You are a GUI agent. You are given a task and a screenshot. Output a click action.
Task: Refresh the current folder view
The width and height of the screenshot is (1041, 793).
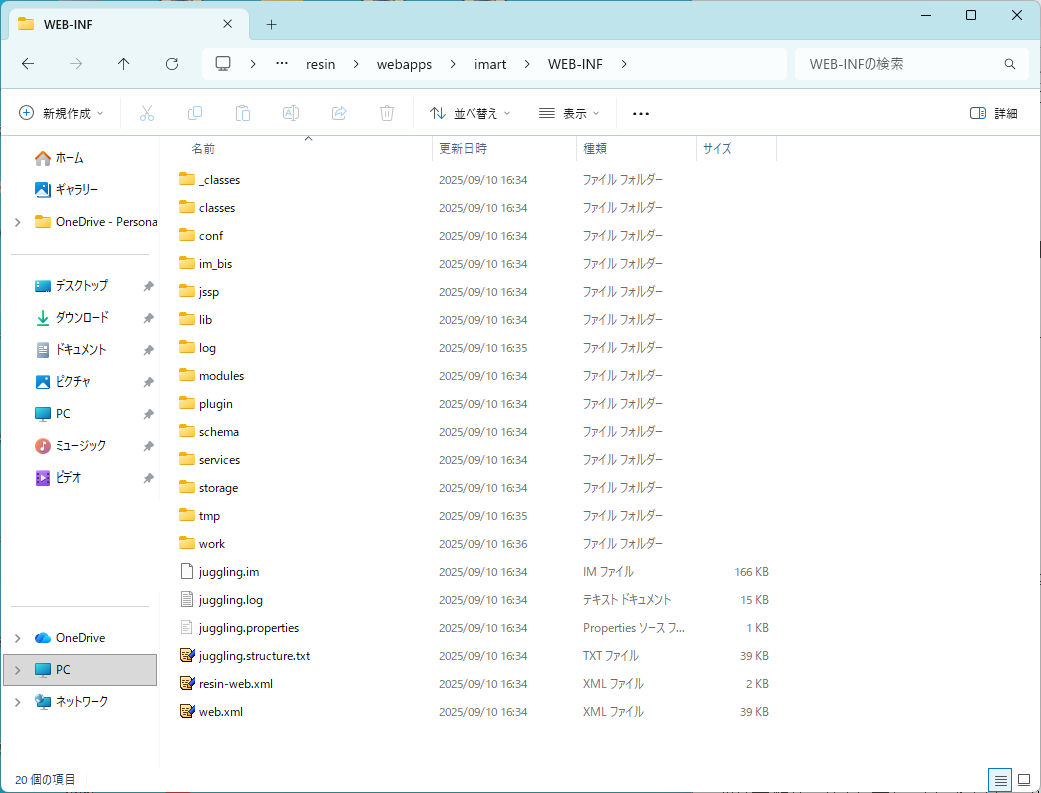tap(172, 64)
